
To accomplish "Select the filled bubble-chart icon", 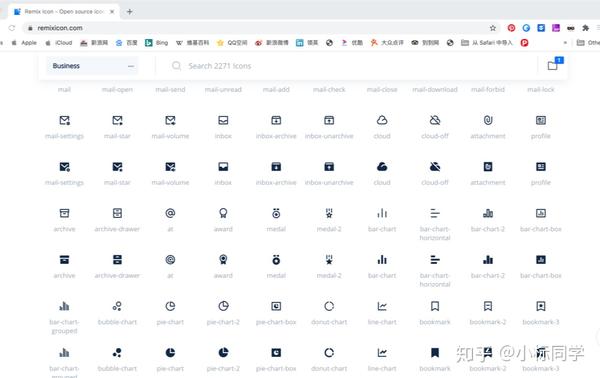I will tap(117, 353).
